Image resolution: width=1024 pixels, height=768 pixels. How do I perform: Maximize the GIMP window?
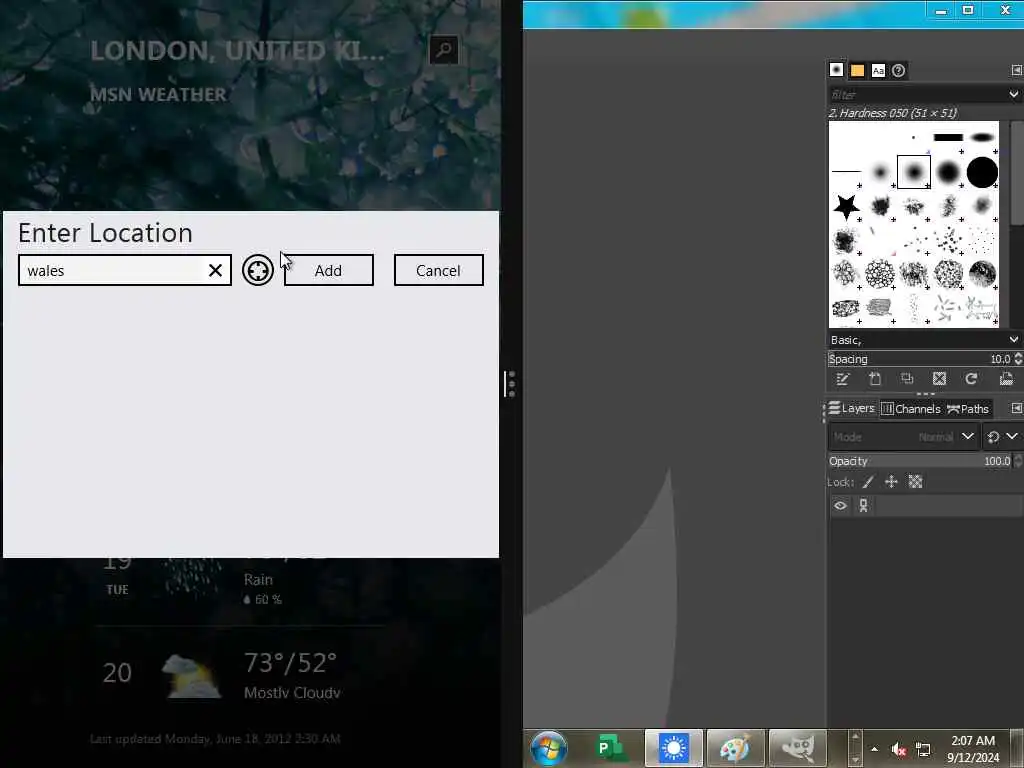pyautogui.click(x=968, y=10)
